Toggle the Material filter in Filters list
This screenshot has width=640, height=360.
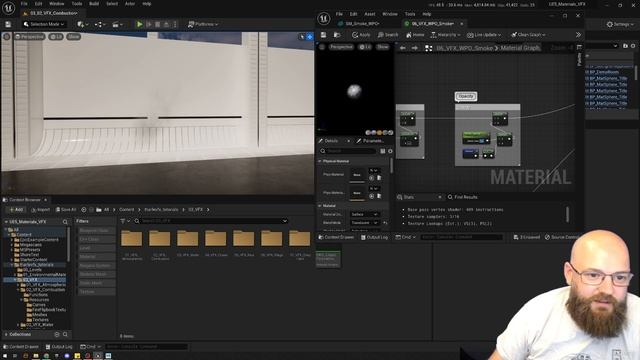tap(96, 257)
